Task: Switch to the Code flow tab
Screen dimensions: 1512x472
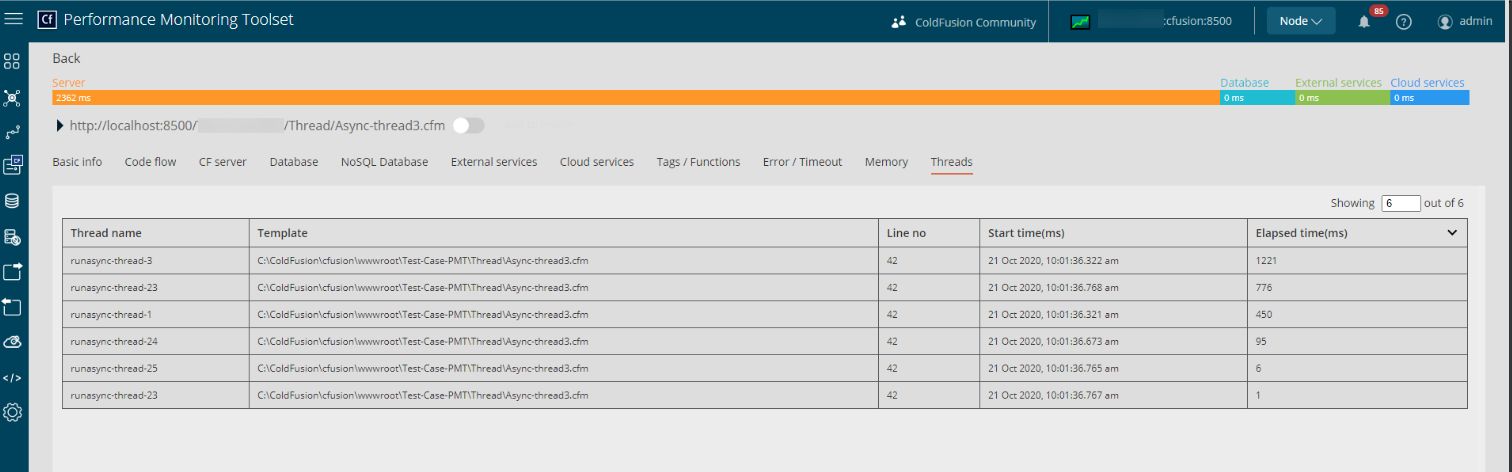Action: [x=150, y=162]
